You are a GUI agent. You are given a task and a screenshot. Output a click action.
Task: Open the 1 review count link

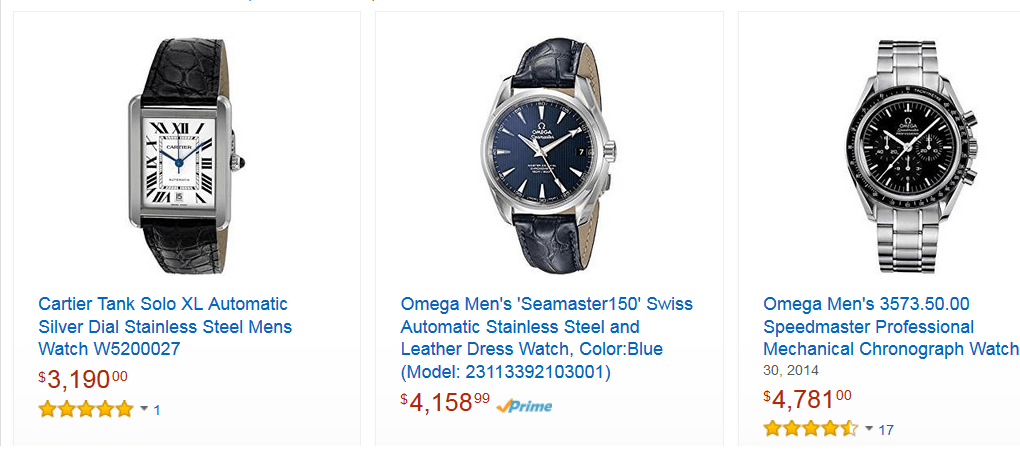[x=157, y=410]
